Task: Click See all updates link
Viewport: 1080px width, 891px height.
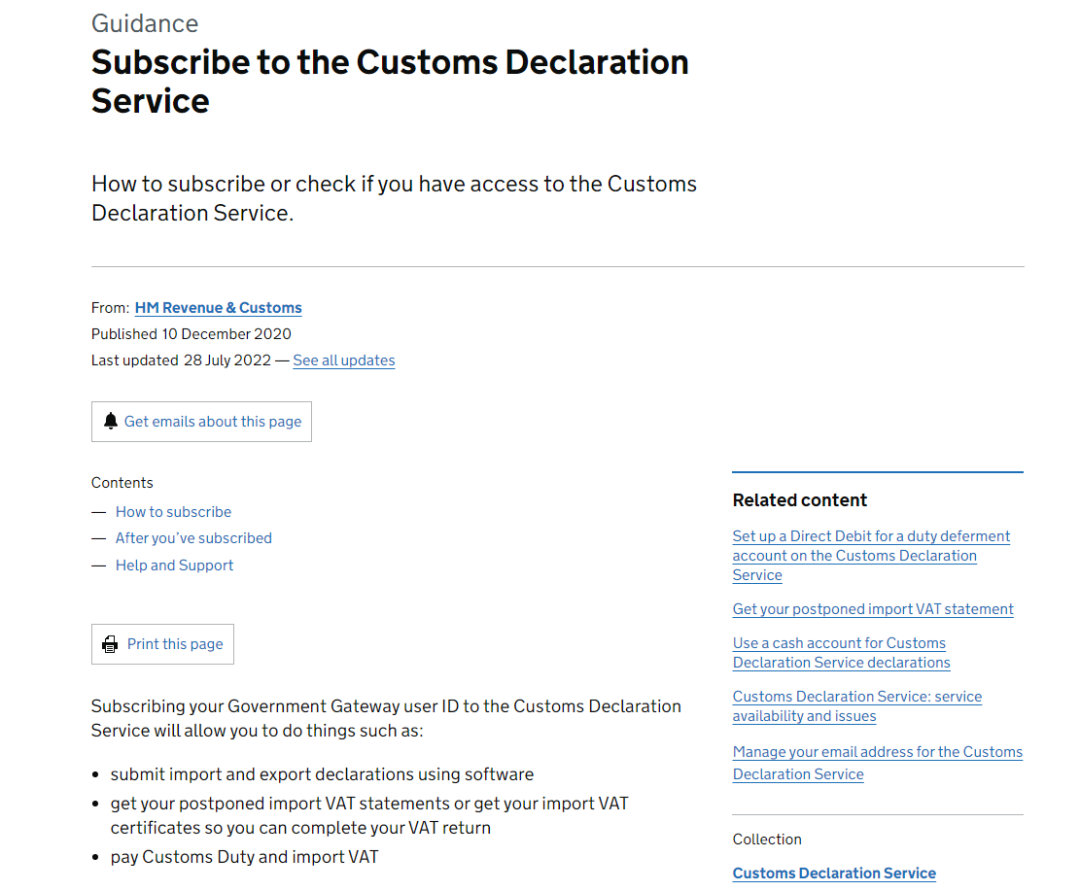Action: pyautogui.click(x=343, y=360)
